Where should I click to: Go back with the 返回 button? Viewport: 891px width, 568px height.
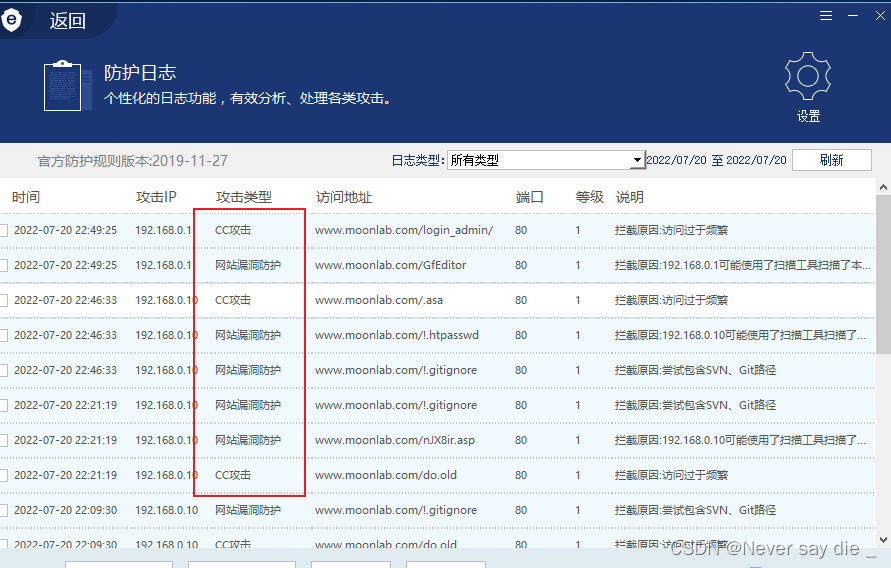coord(67,21)
